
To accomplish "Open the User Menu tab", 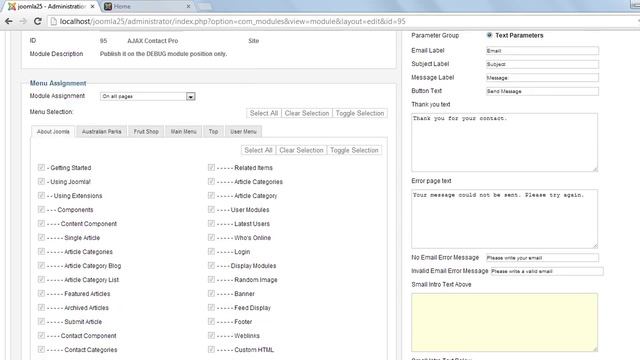I will point(243,131).
